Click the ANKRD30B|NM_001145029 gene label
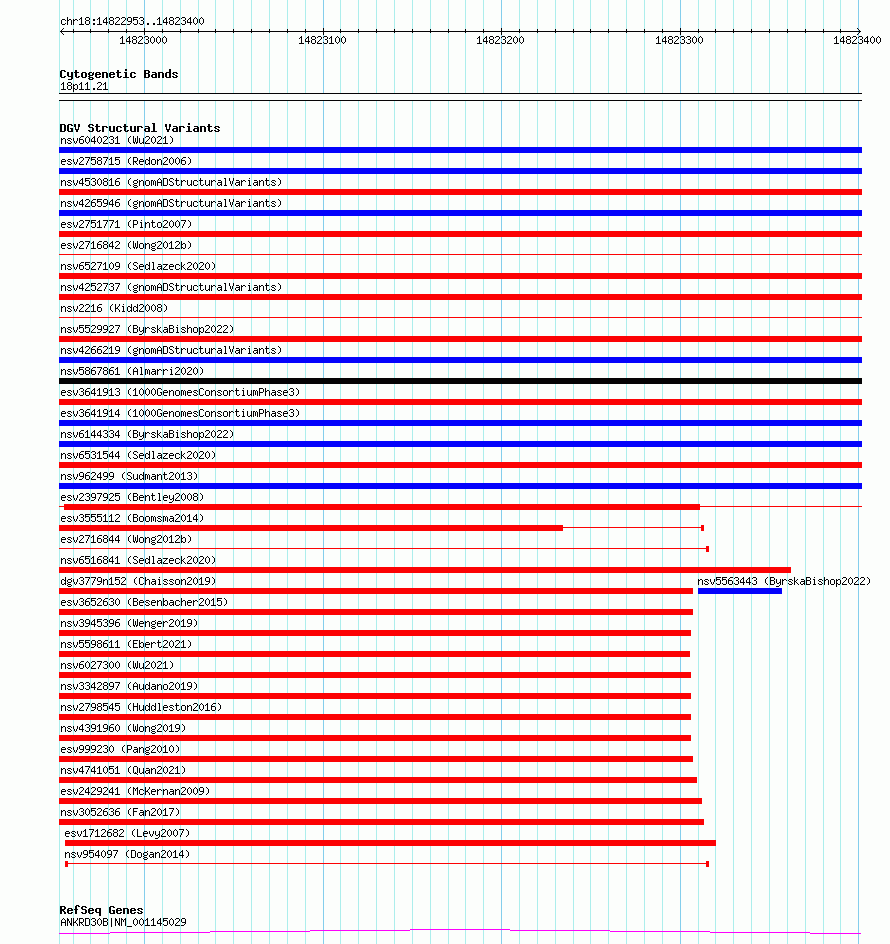The image size is (890, 944). [123, 922]
